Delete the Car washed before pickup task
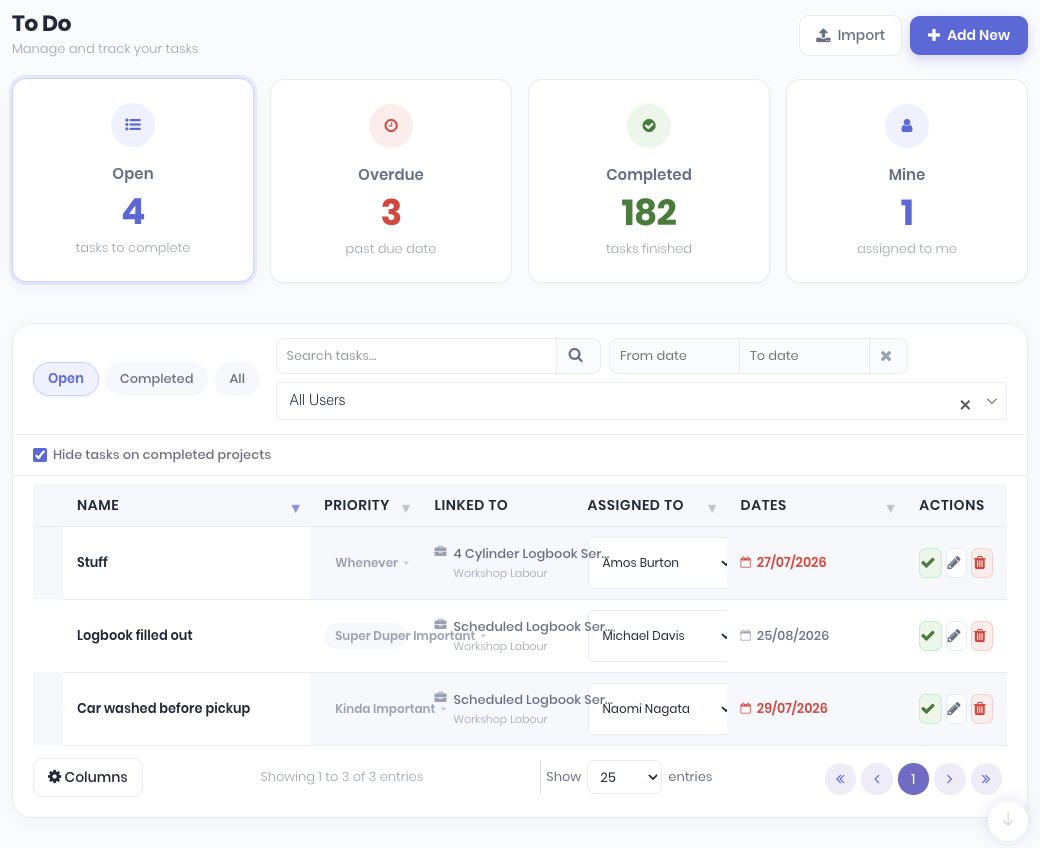The width and height of the screenshot is (1040, 848). pos(981,709)
